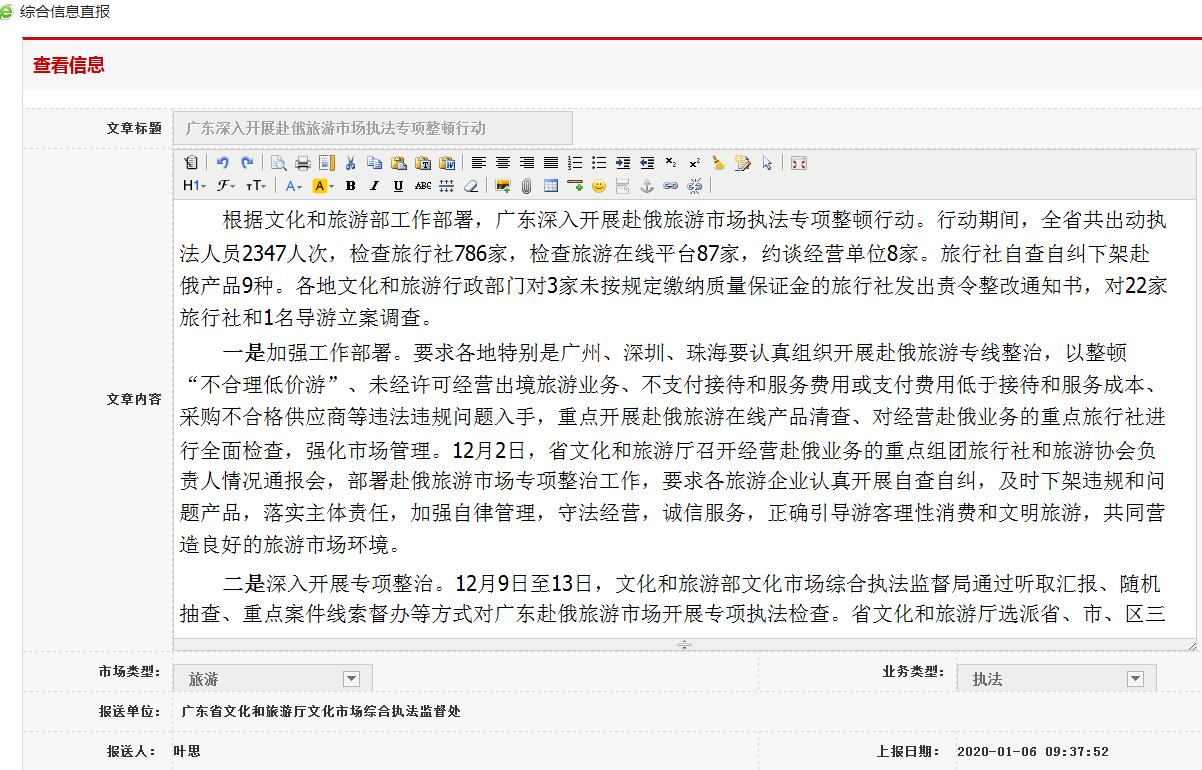Toggle underline formatting
Screen dimensions: 1202x770
coord(395,186)
